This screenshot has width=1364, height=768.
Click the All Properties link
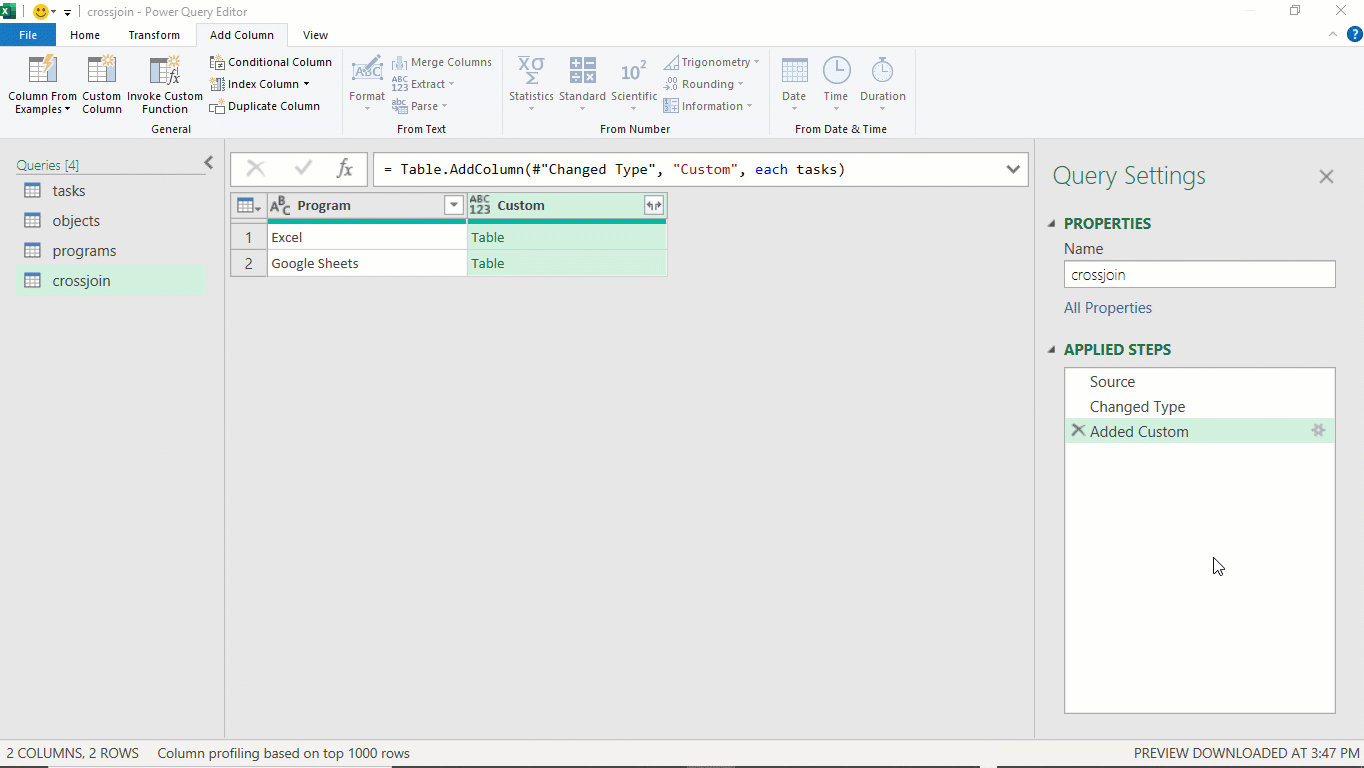1107,308
